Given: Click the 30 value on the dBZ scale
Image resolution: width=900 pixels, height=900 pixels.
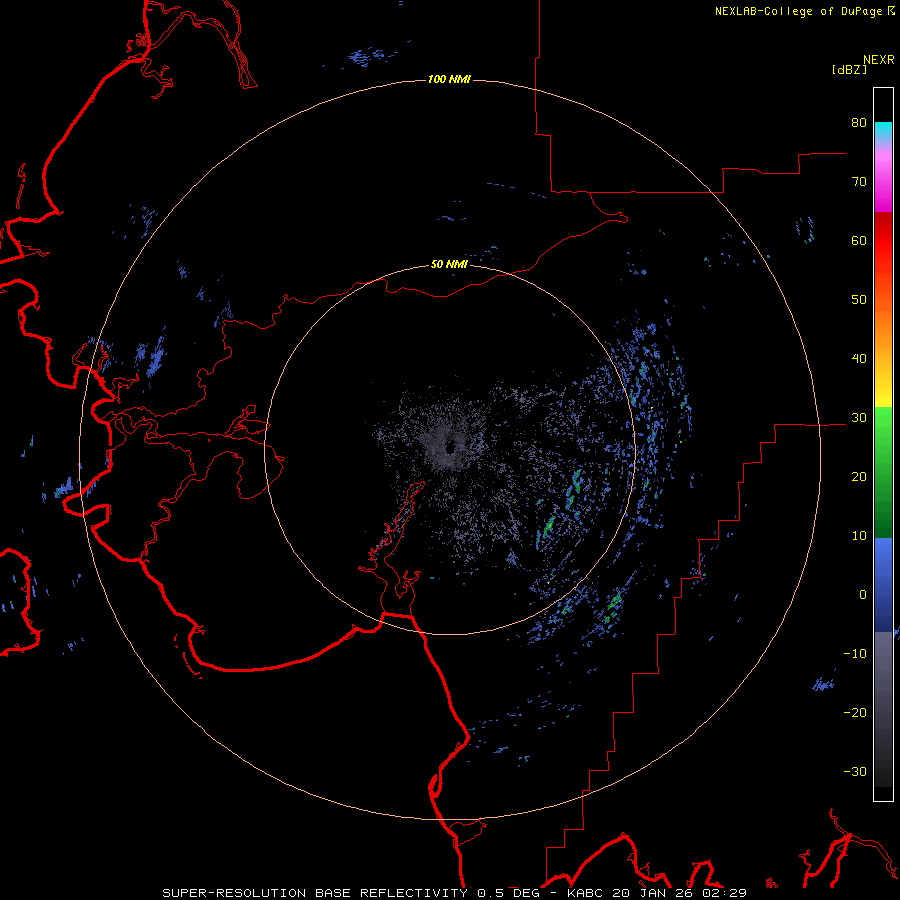Looking at the screenshot, I should click(859, 418).
